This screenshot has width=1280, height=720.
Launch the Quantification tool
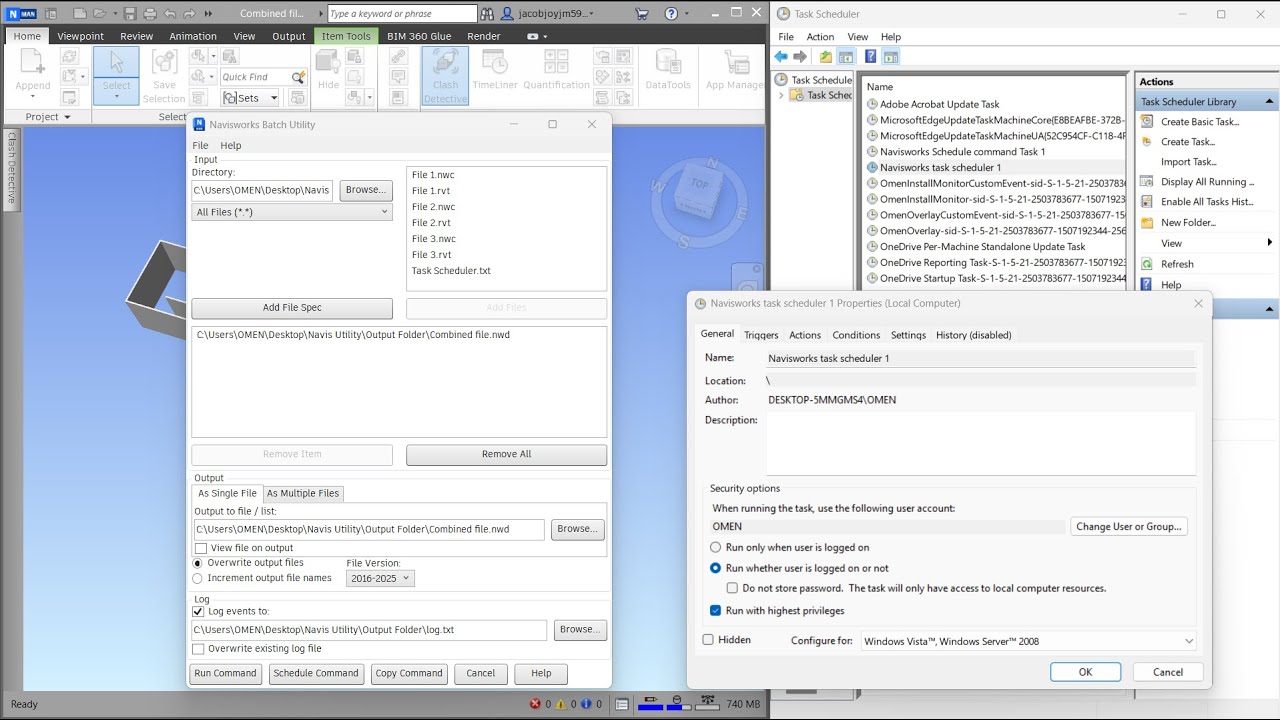tap(556, 70)
